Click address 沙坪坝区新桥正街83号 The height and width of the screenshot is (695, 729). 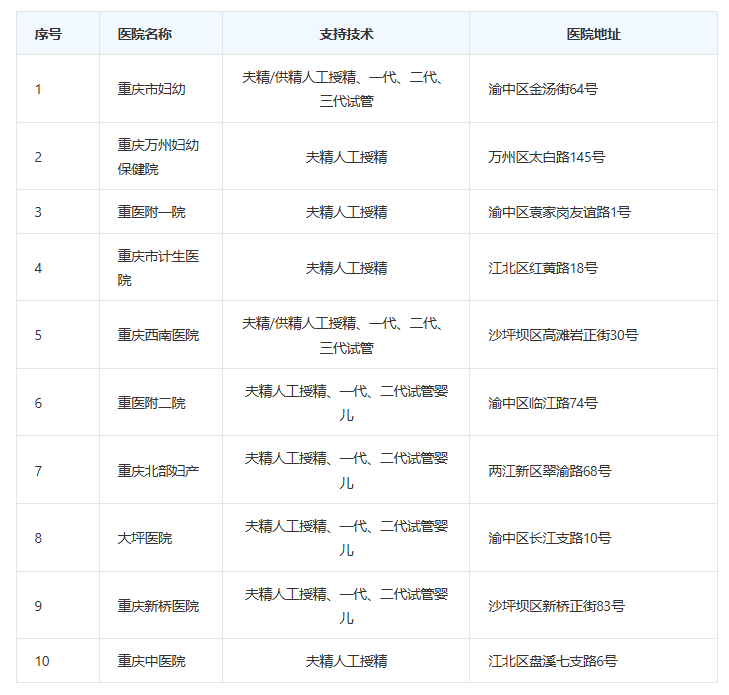click(x=557, y=606)
